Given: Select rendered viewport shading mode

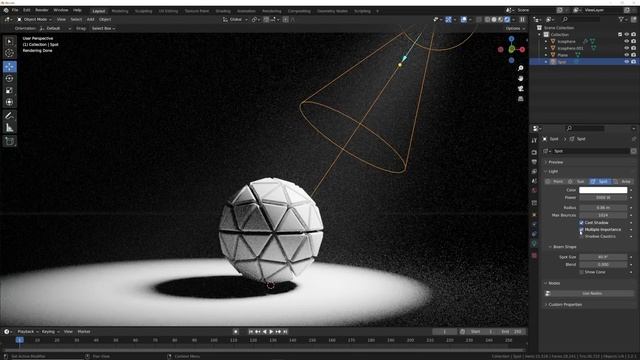Looking at the screenshot, I should point(507,19).
